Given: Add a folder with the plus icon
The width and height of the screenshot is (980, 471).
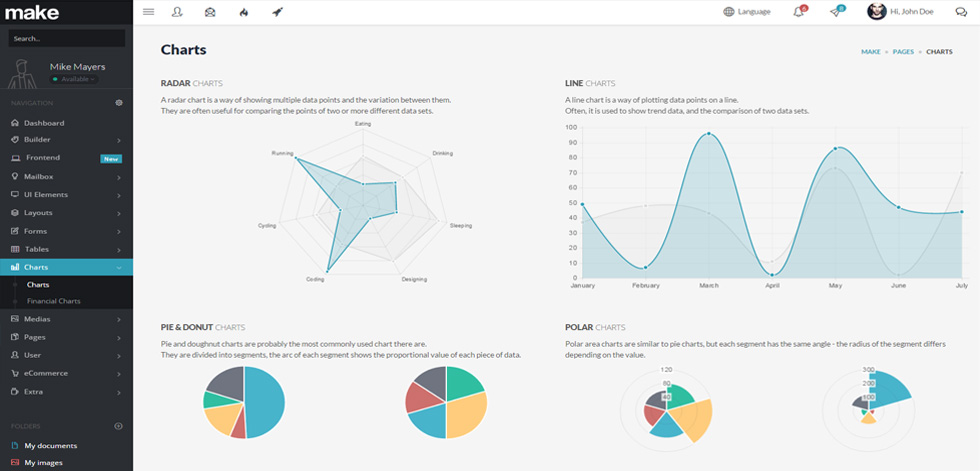Looking at the screenshot, I should [x=119, y=426].
